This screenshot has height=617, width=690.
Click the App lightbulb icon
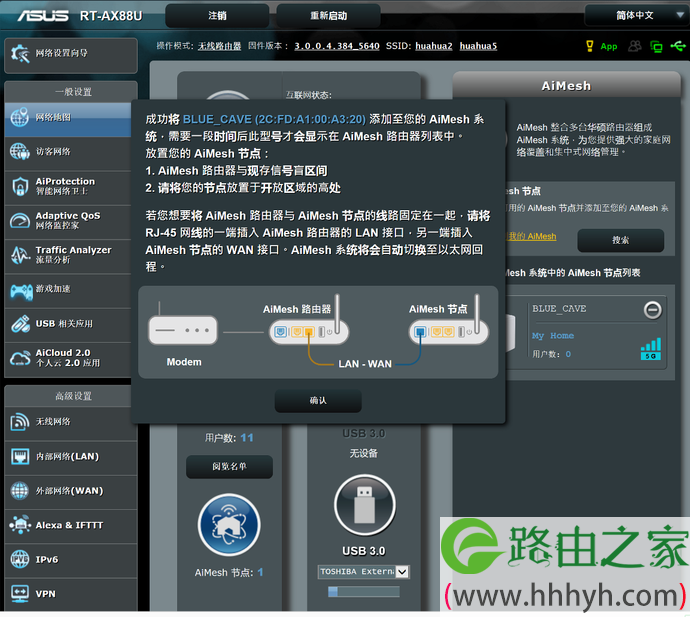coord(590,46)
